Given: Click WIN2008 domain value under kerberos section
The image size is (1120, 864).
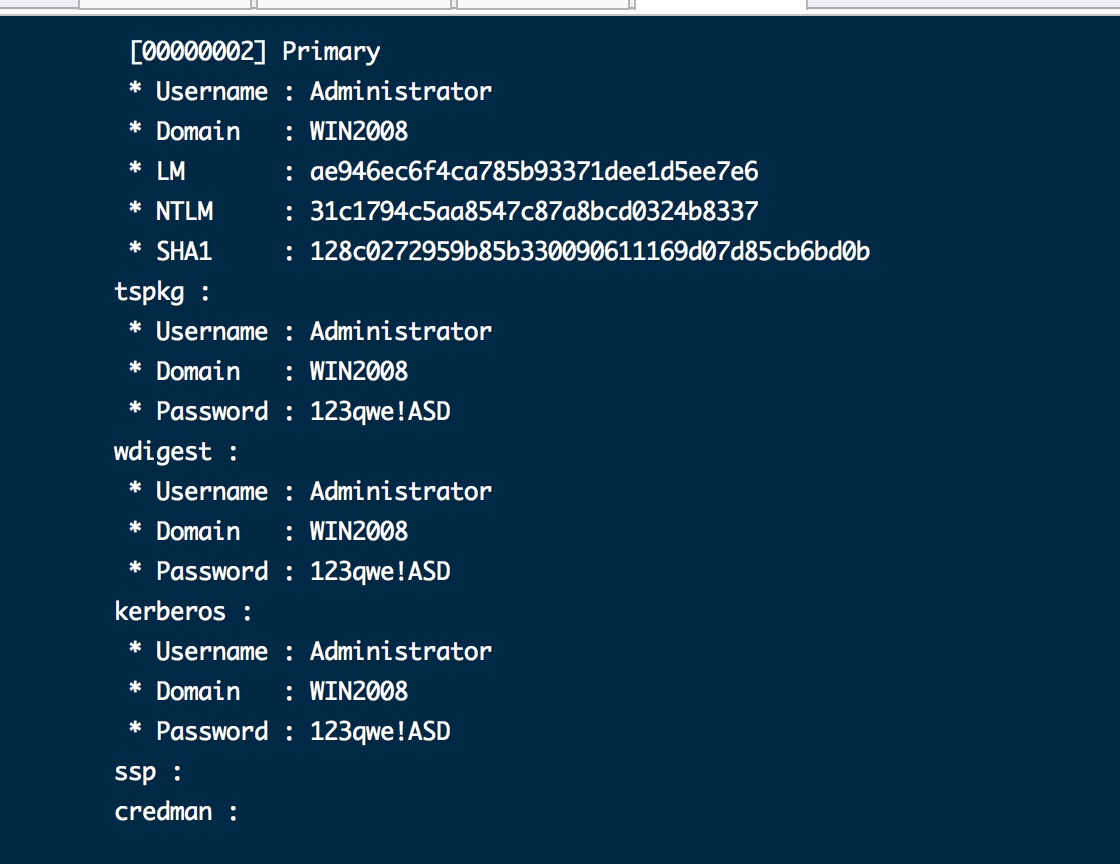Looking at the screenshot, I should (x=359, y=691).
